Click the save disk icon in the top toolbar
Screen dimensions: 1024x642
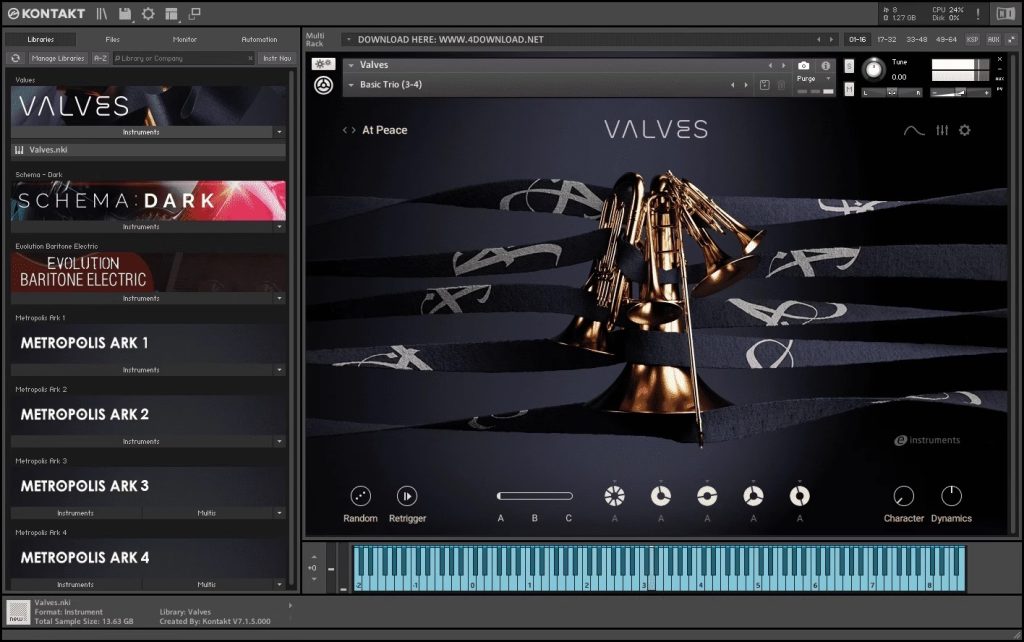[125, 14]
